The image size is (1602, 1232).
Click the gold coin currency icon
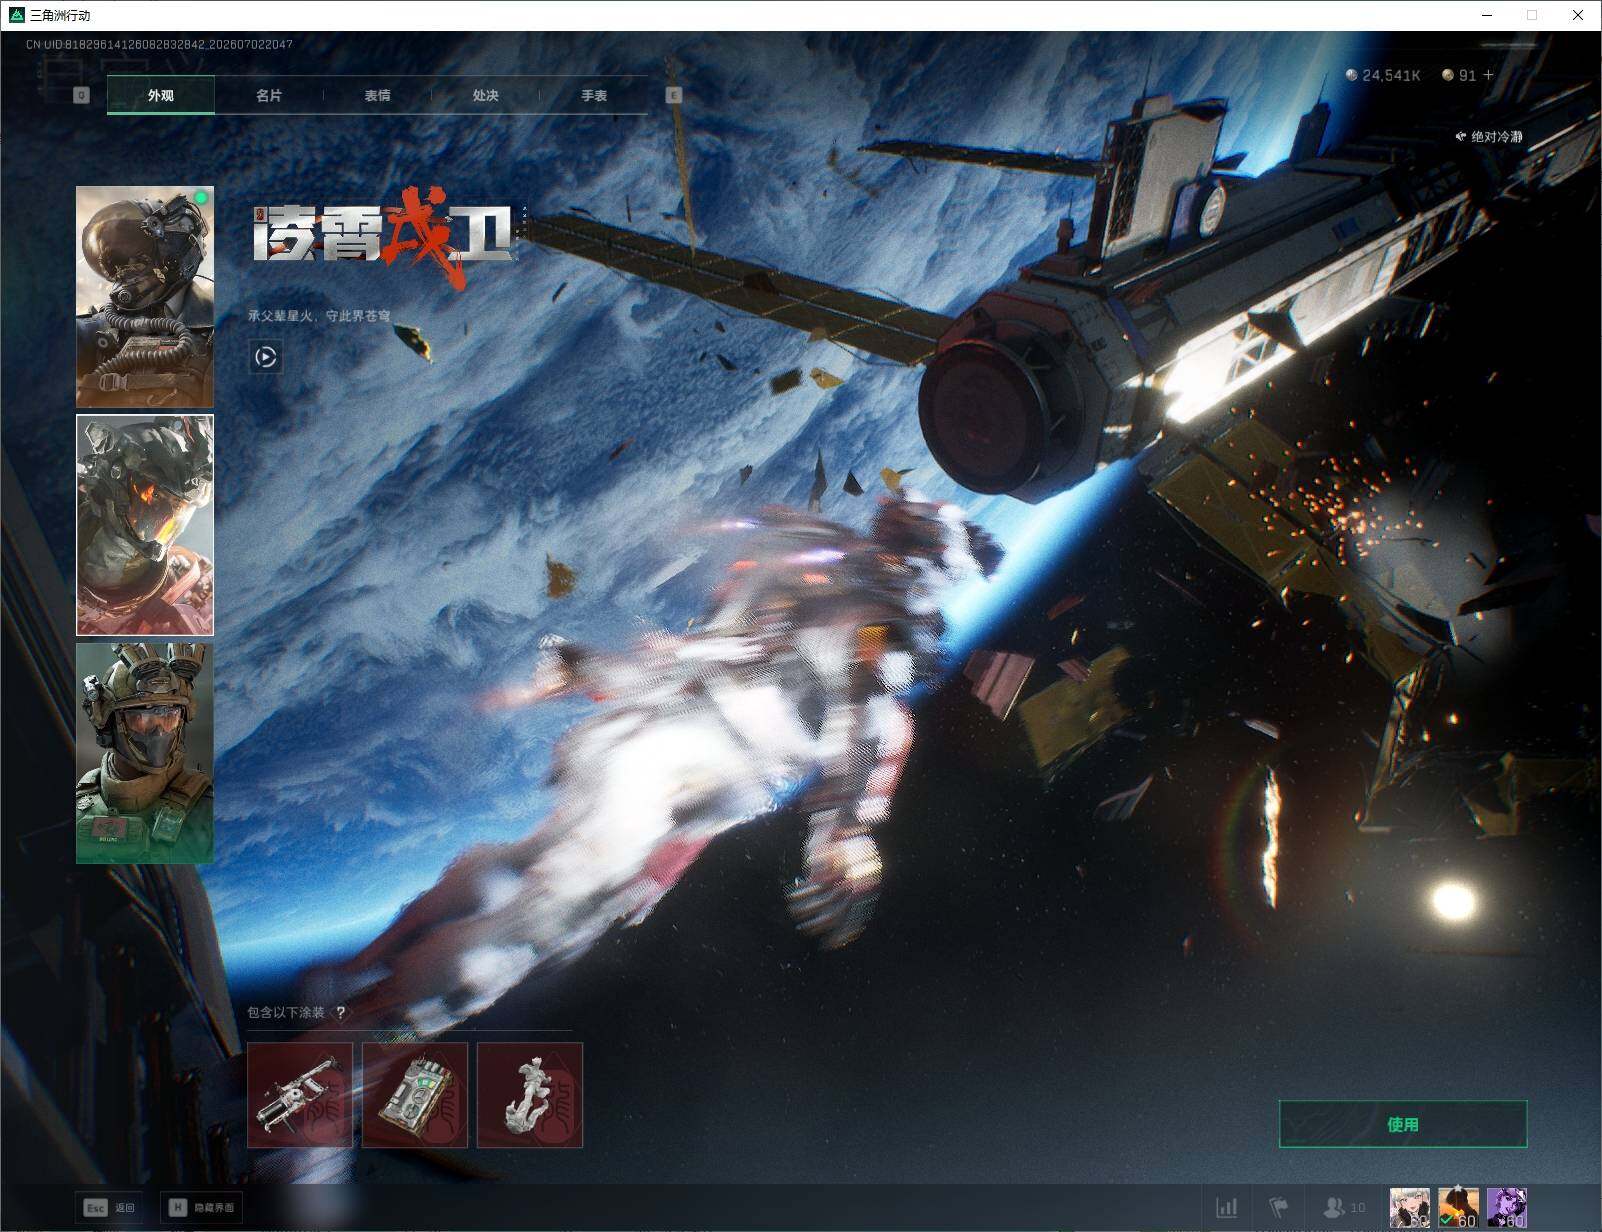pos(1448,75)
